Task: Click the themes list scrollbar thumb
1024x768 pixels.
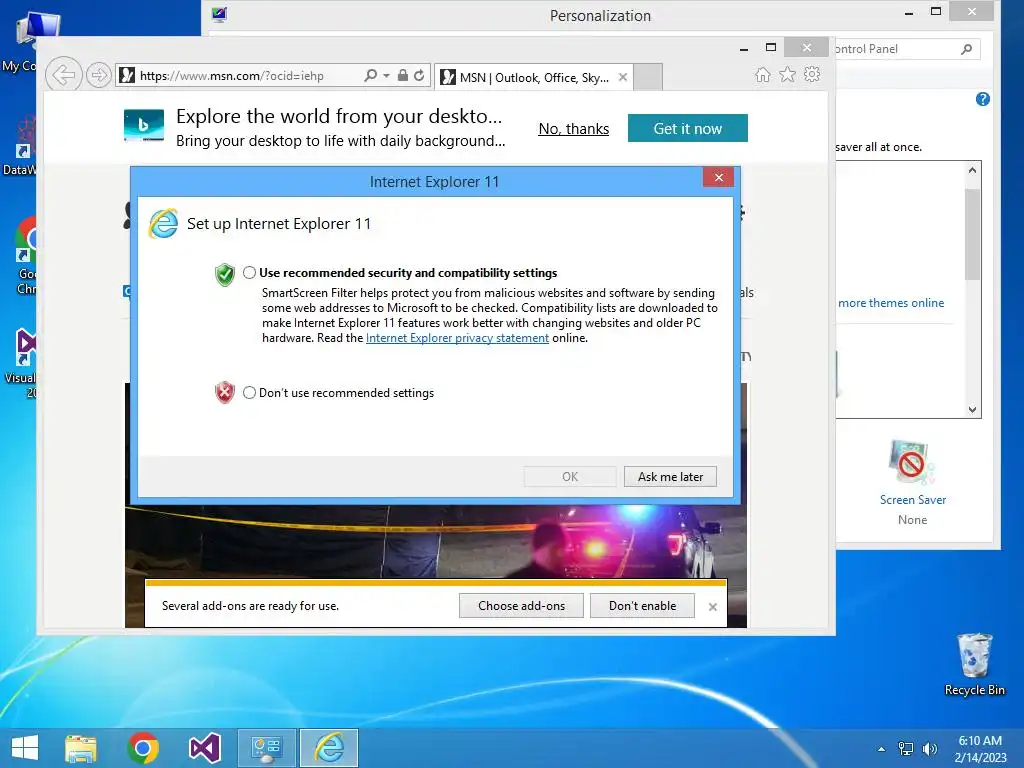Action: click(972, 234)
